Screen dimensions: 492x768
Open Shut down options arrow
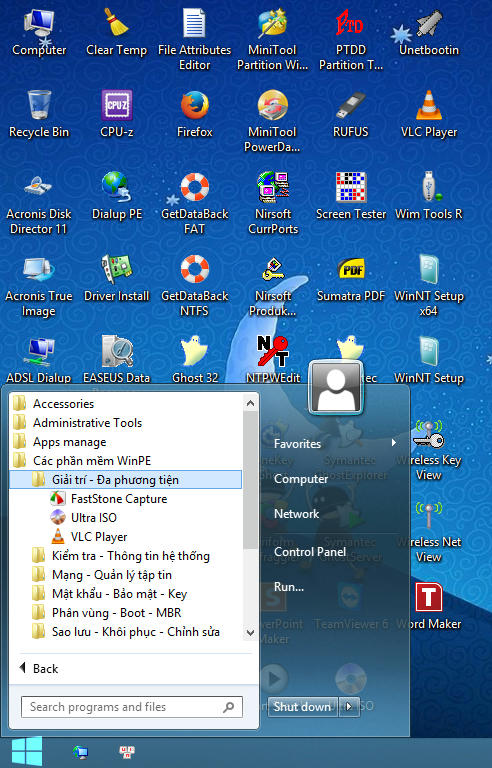click(349, 707)
